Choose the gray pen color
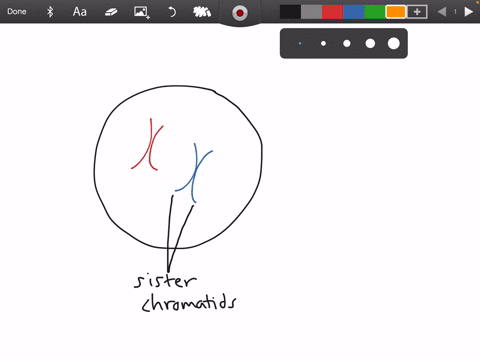Viewport: 480px width, 360px height. pyautogui.click(x=311, y=12)
